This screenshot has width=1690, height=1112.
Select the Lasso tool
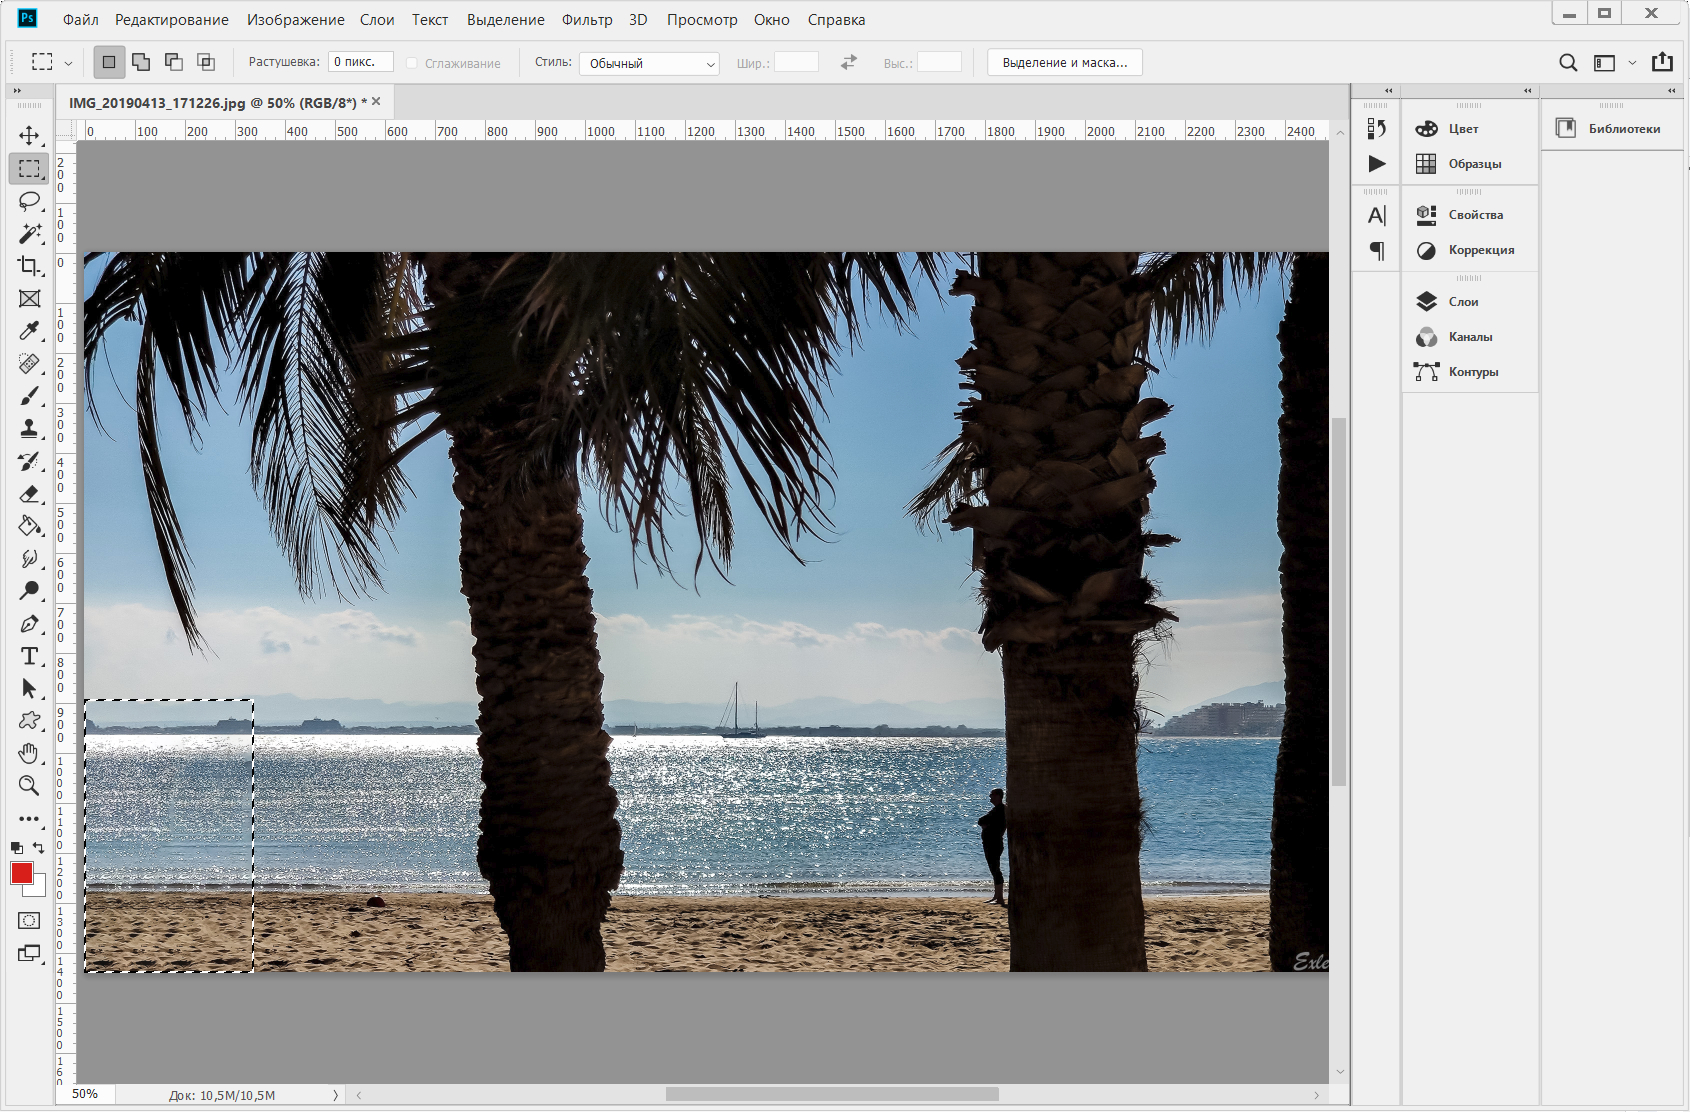click(29, 201)
